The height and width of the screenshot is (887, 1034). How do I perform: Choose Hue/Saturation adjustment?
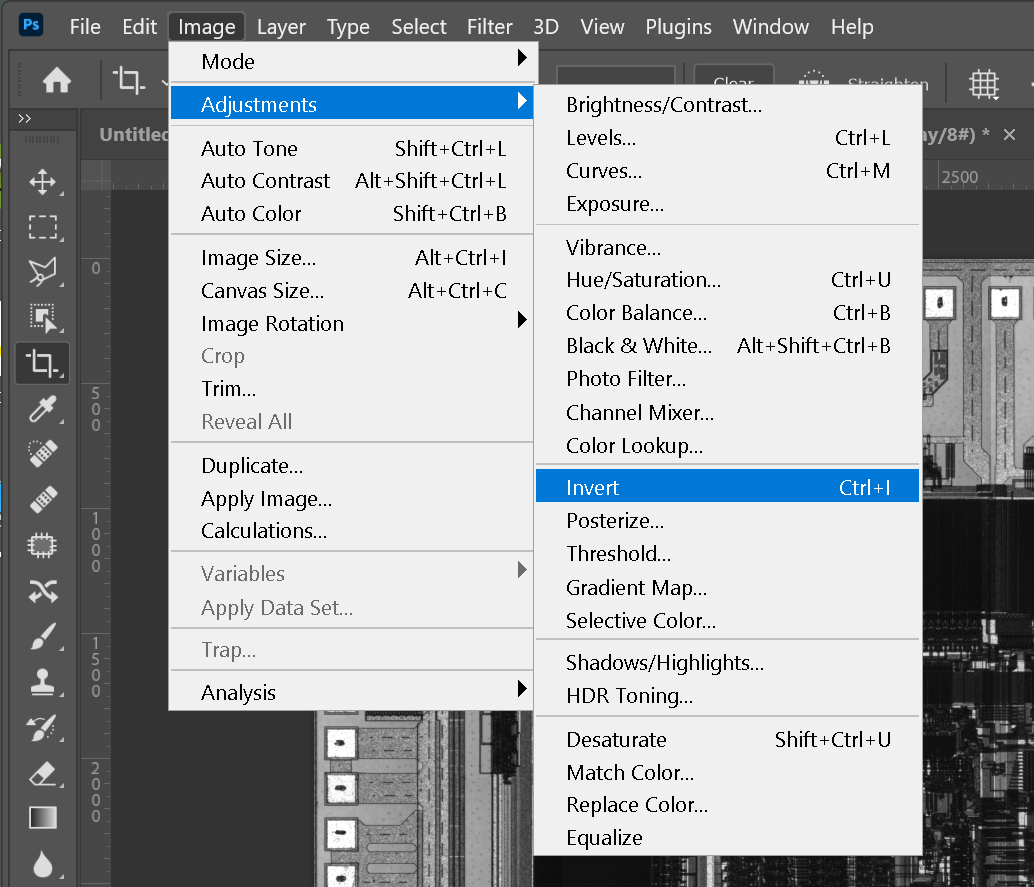tap(727, 280)
